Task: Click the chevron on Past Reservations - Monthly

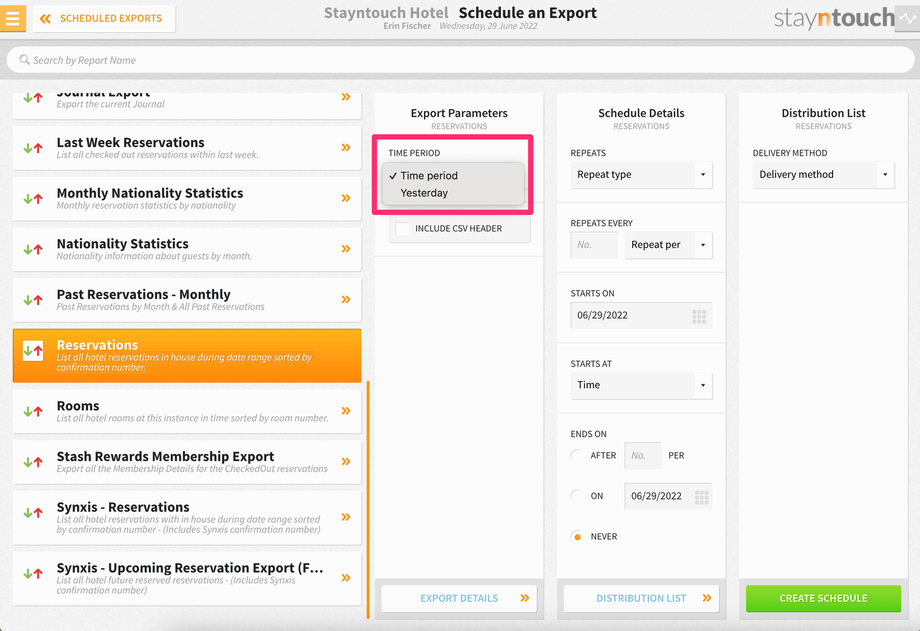Action: pyautogui.click(x=346, y=299)
